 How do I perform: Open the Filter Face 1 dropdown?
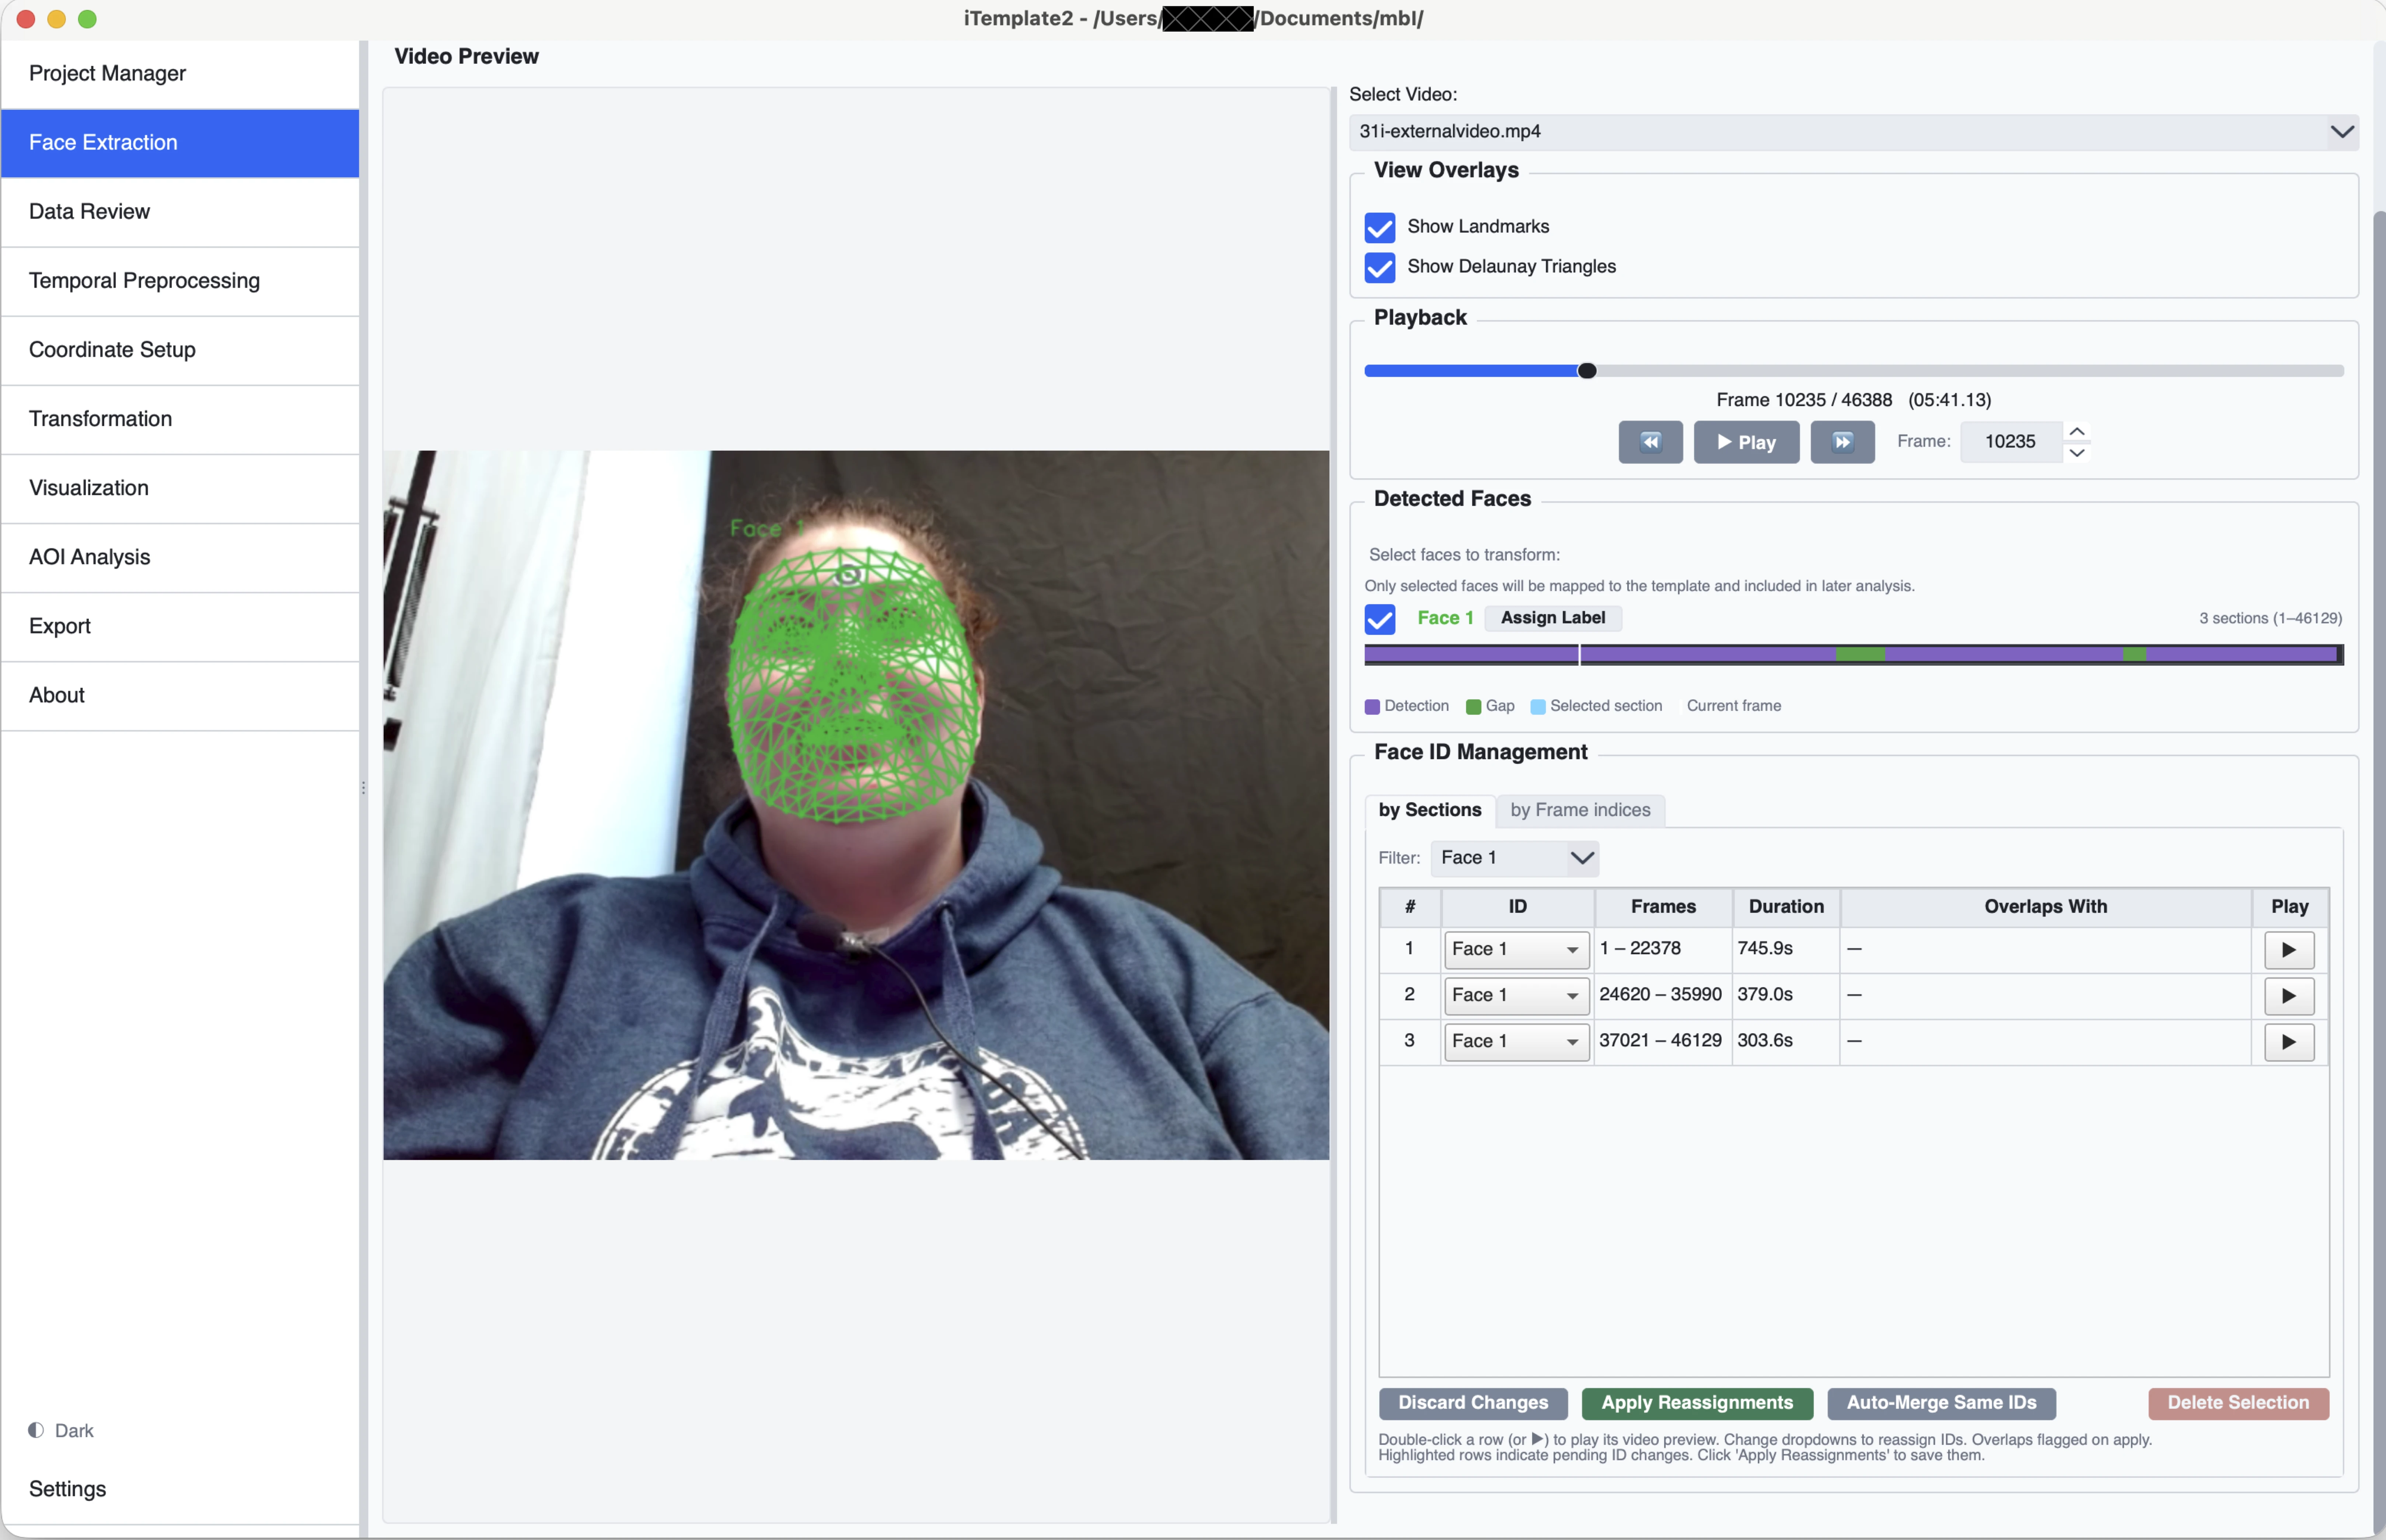(1514, 858)
